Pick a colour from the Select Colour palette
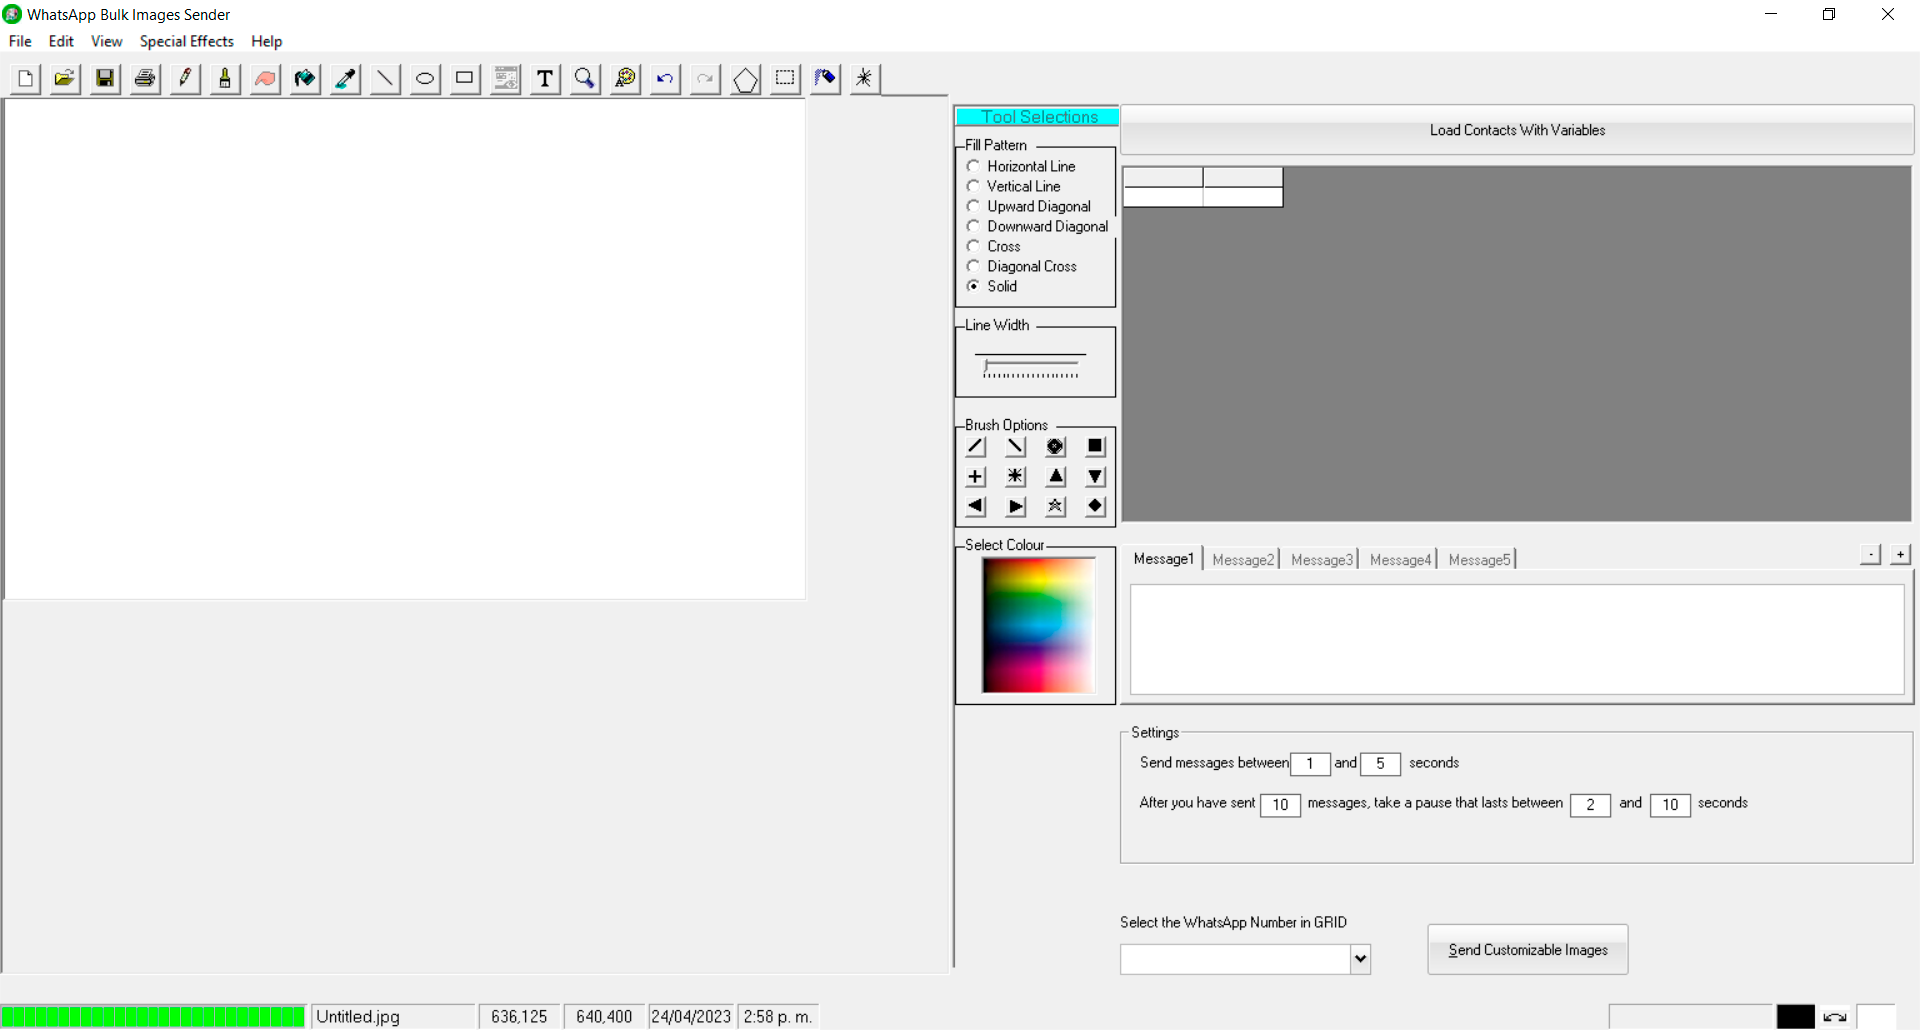 pos(1038,625)
